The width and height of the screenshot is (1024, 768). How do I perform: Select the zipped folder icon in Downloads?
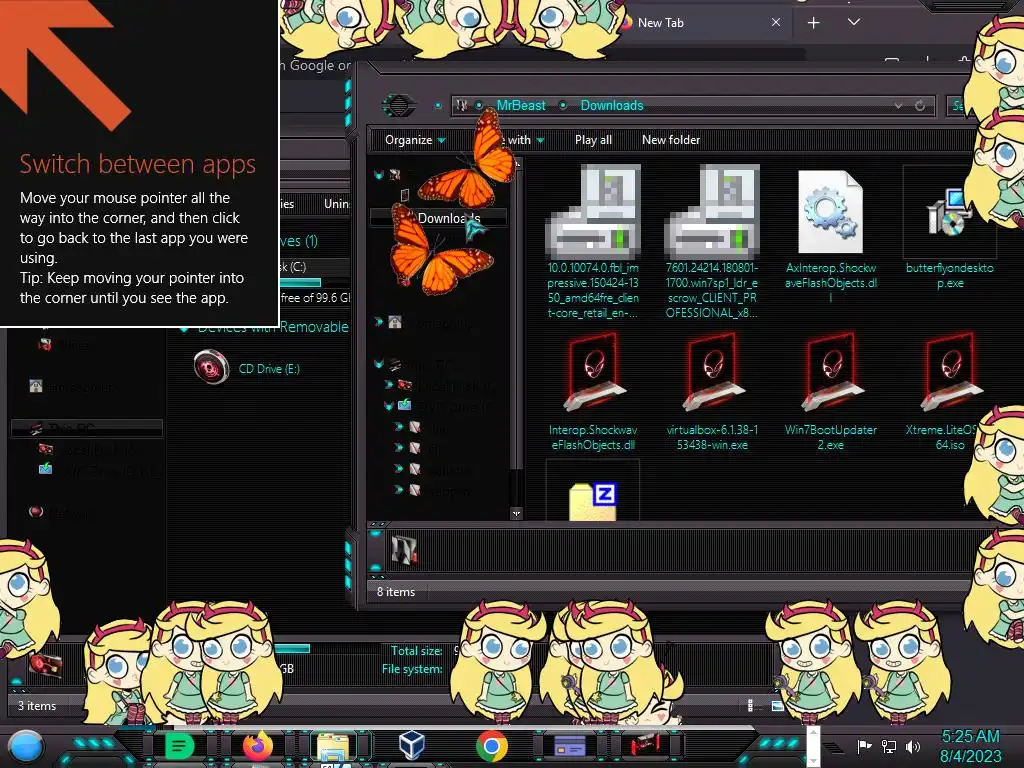(x=593, y=502)
